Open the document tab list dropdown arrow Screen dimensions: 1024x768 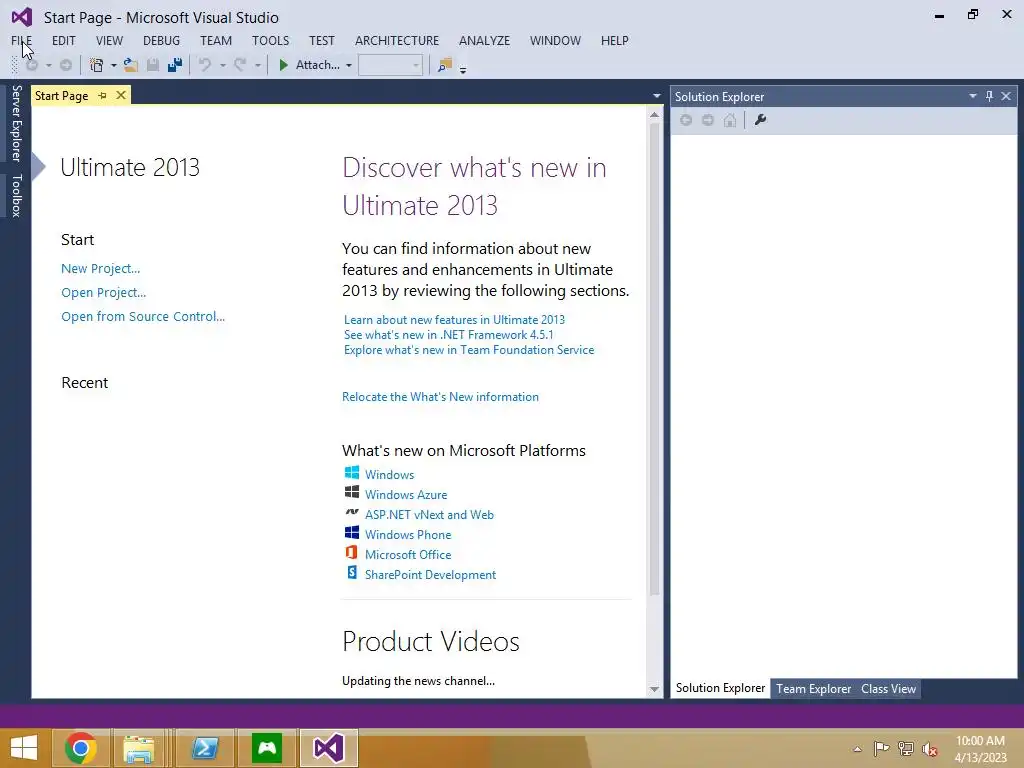coord(656,96)
